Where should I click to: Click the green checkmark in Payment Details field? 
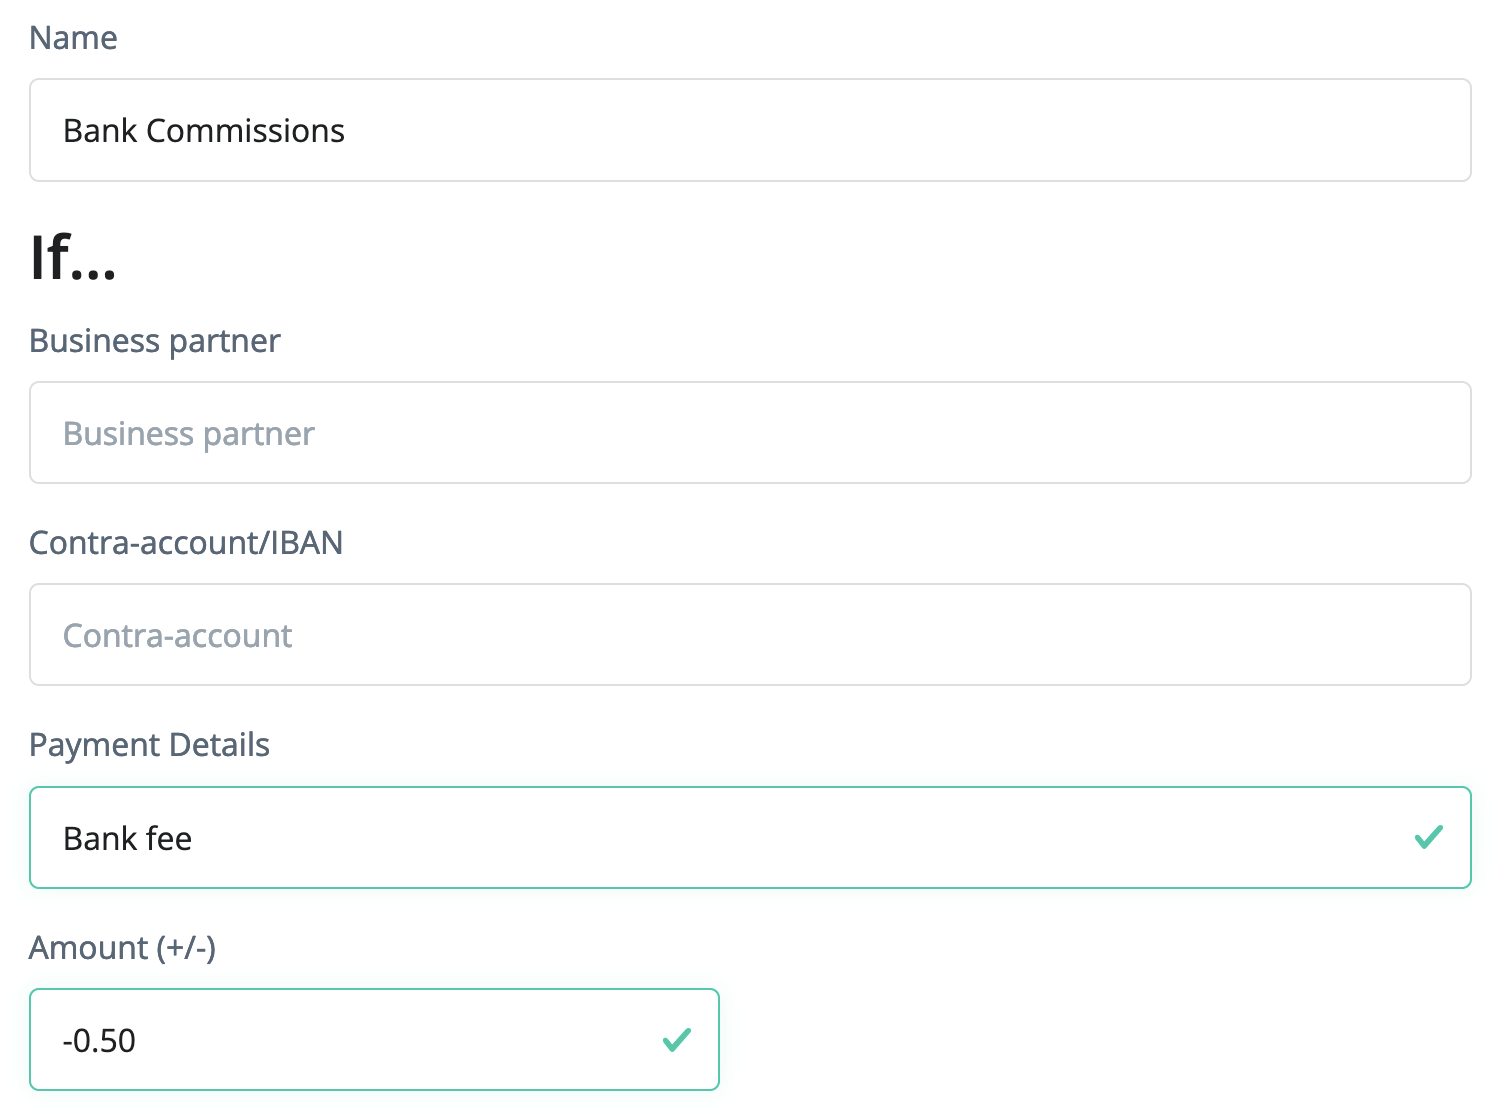point(1428,837)
